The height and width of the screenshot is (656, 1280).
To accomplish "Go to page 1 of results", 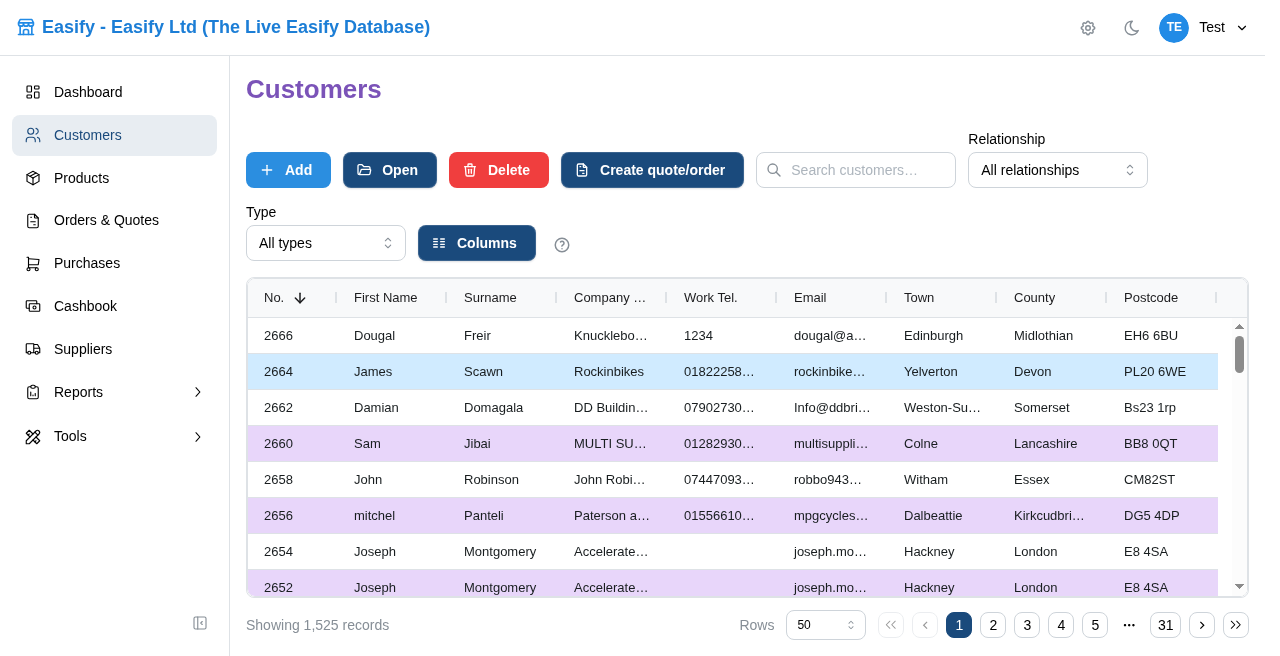I will (959, 625).
